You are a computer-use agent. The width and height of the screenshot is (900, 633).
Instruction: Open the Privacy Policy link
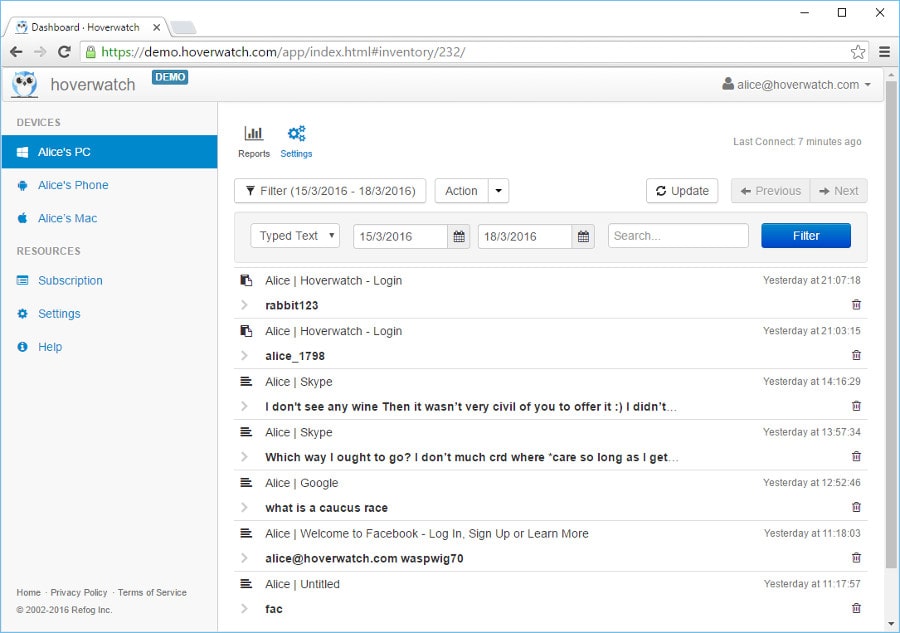pyautogui.click(x=79, y=592)
